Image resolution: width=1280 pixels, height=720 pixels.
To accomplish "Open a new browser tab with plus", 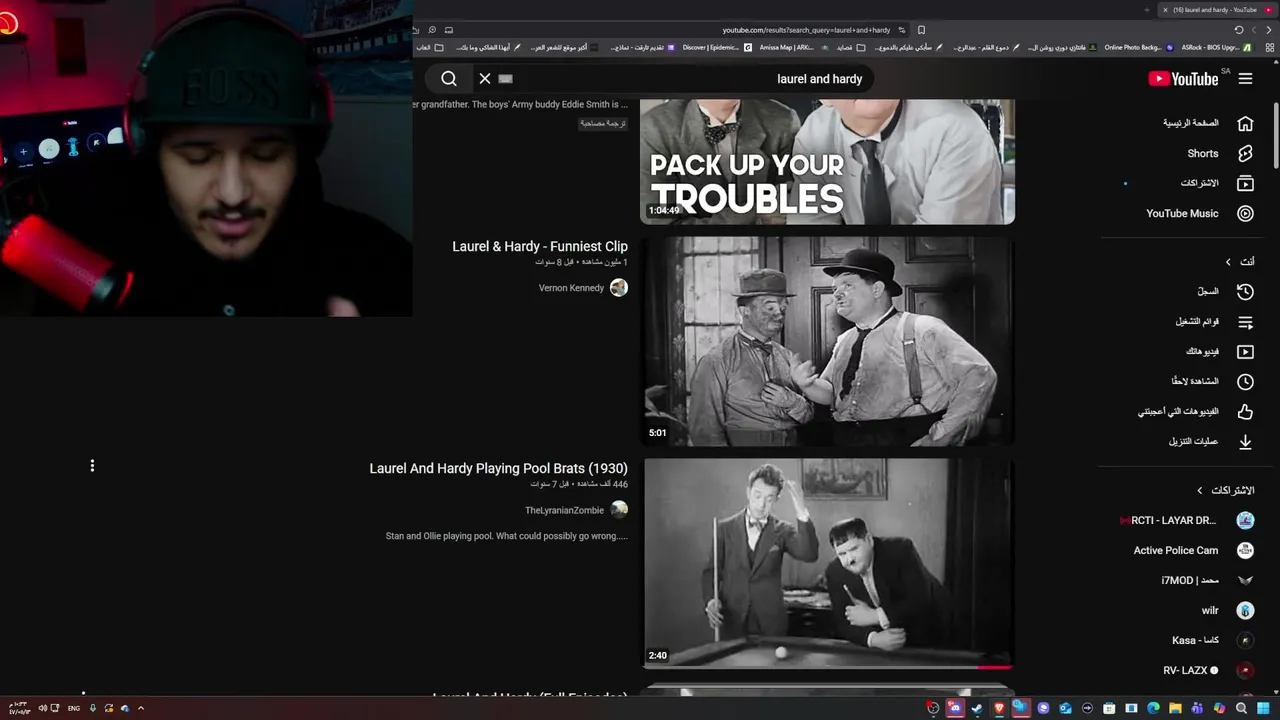I will (1149, 10).
